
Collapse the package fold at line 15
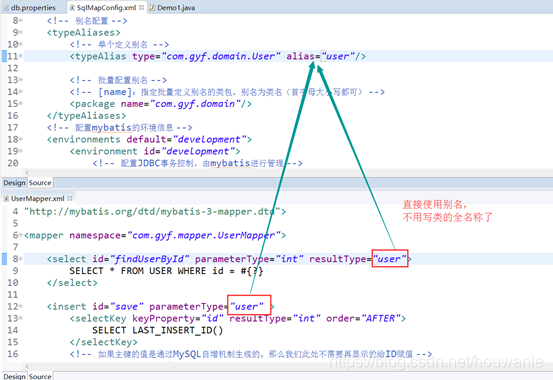pyautogui.click(x=21, y=104)
